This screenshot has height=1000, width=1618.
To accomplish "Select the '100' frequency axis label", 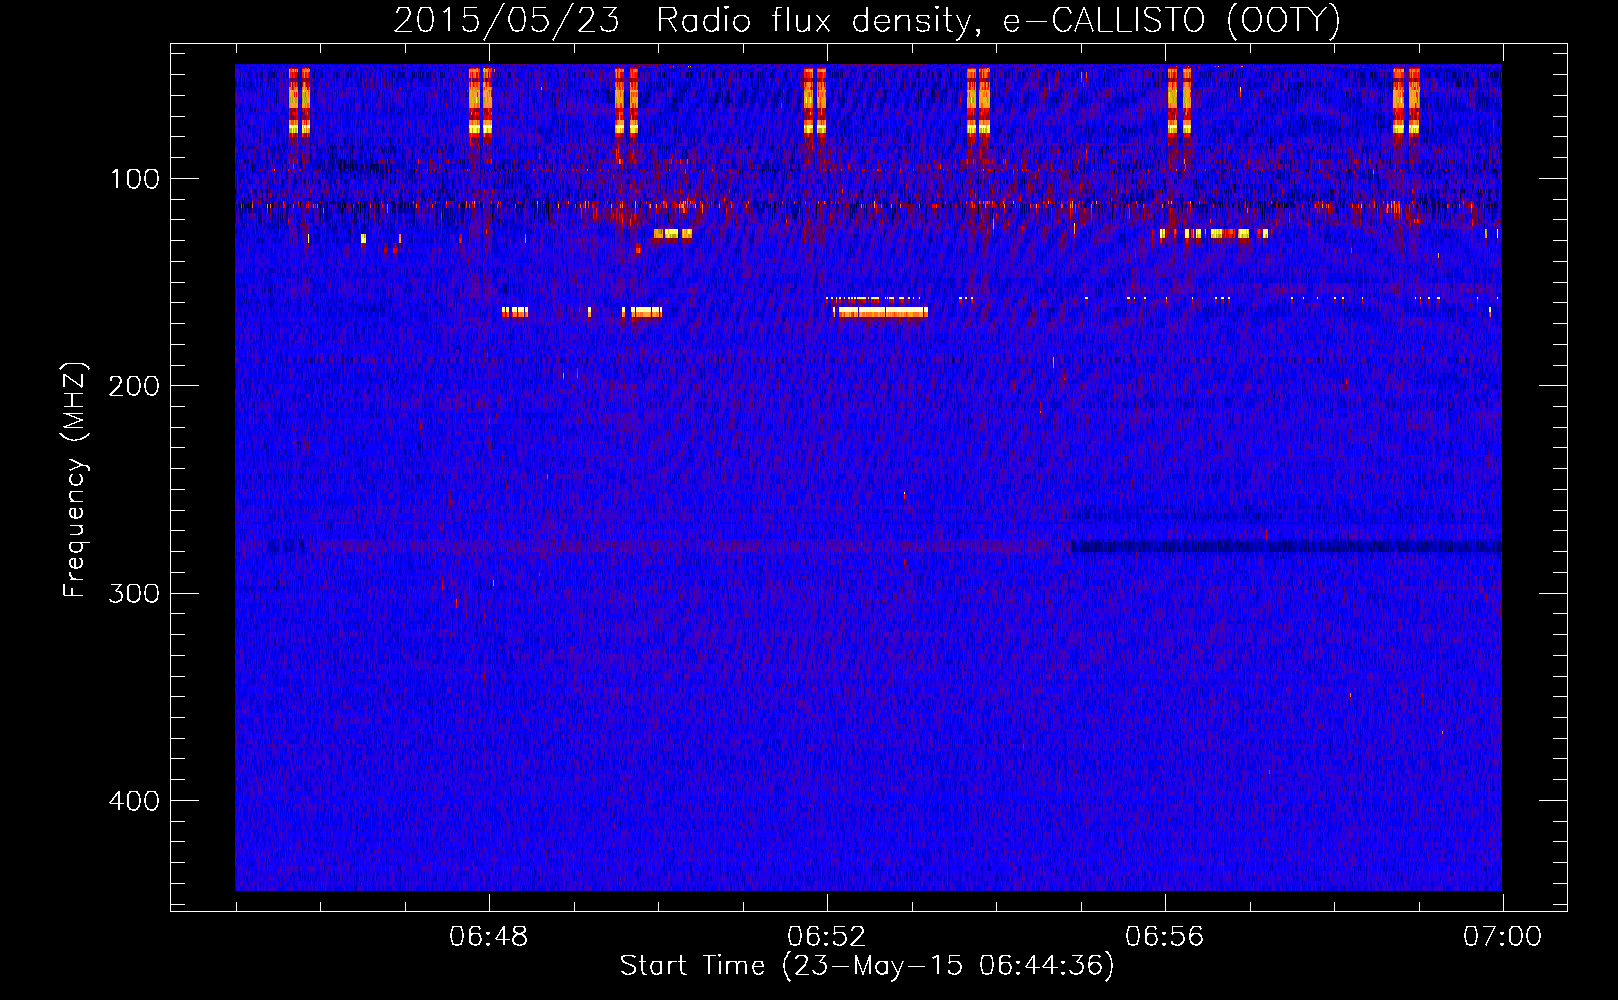I will [x=135, y=179].
